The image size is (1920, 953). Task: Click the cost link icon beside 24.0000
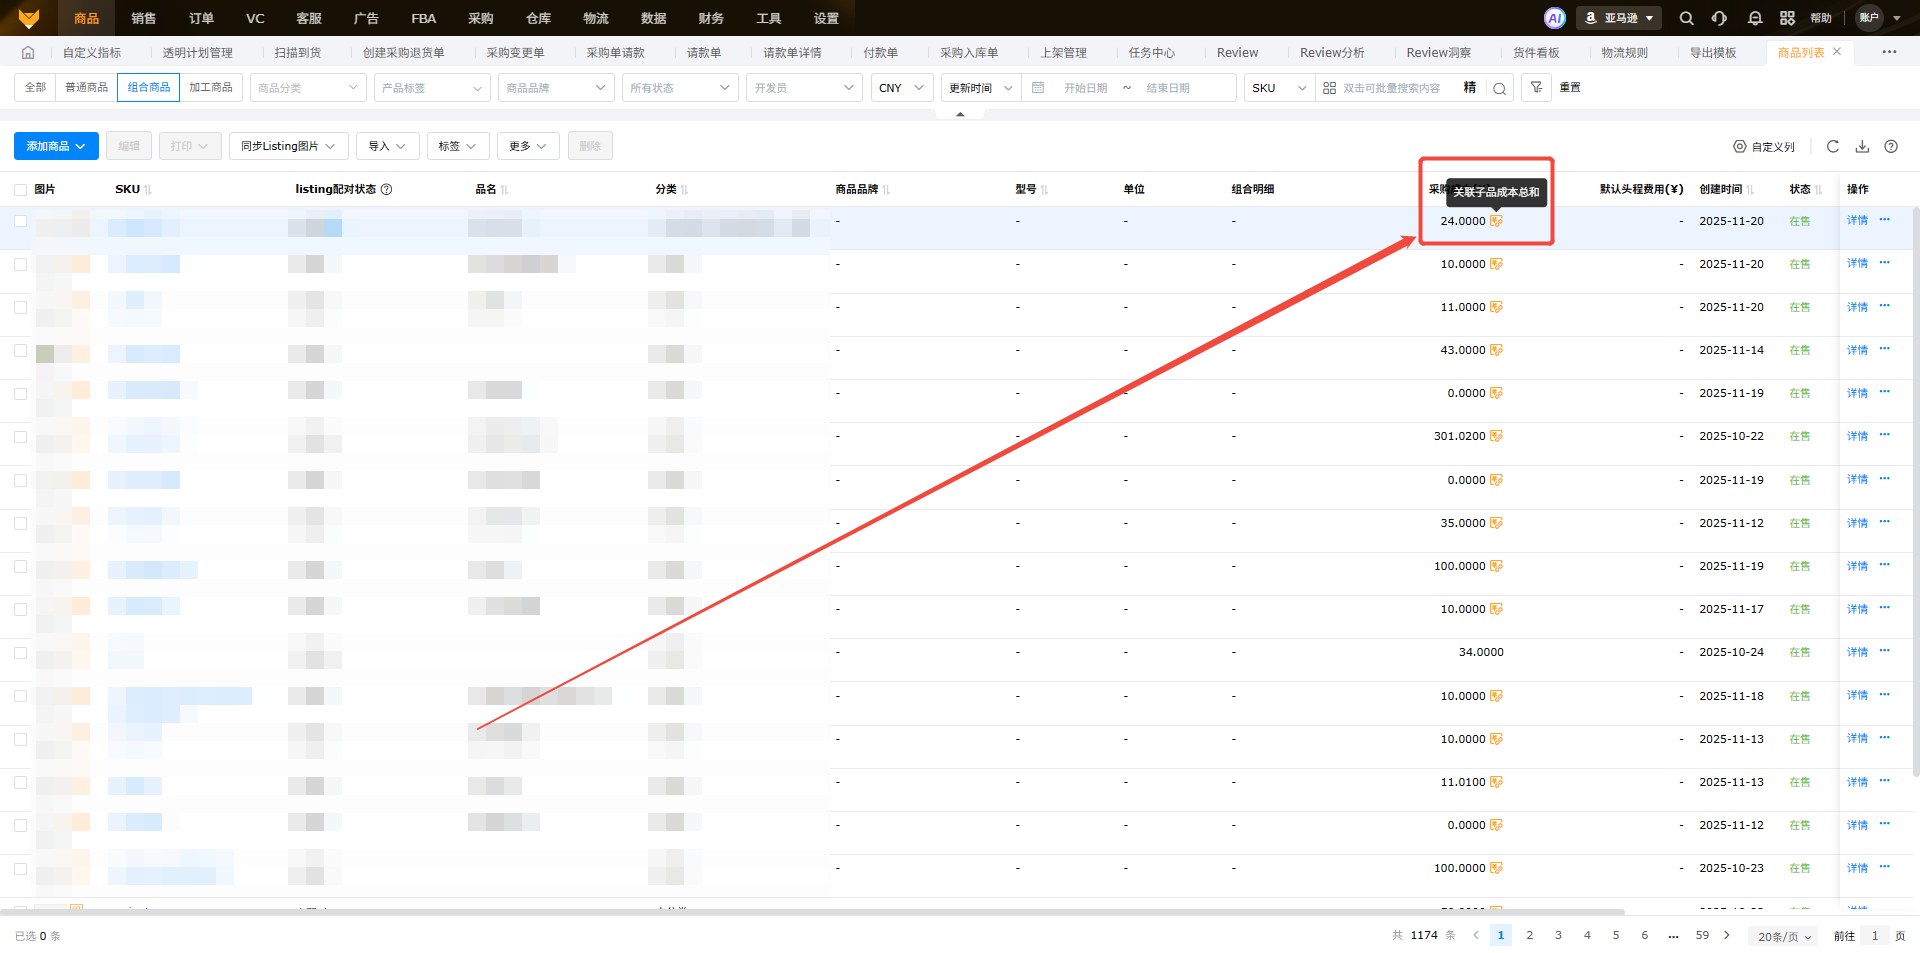[x=1496, y=221]
